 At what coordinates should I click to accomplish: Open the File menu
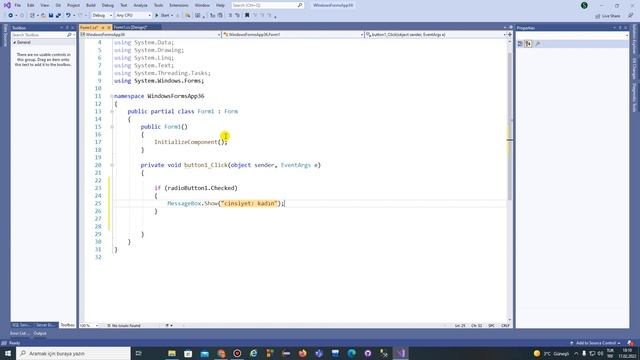(x=18, y=5)
